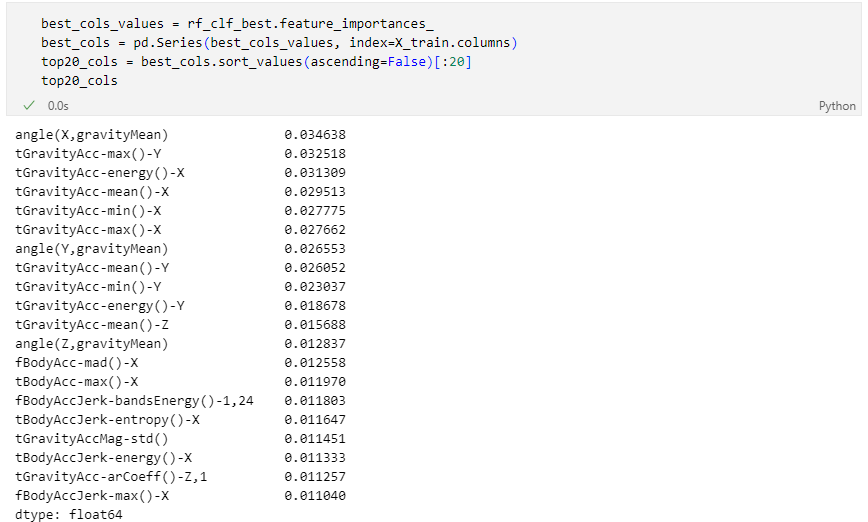Select the angle(X,gravityMean) output row

coord(180,135)
